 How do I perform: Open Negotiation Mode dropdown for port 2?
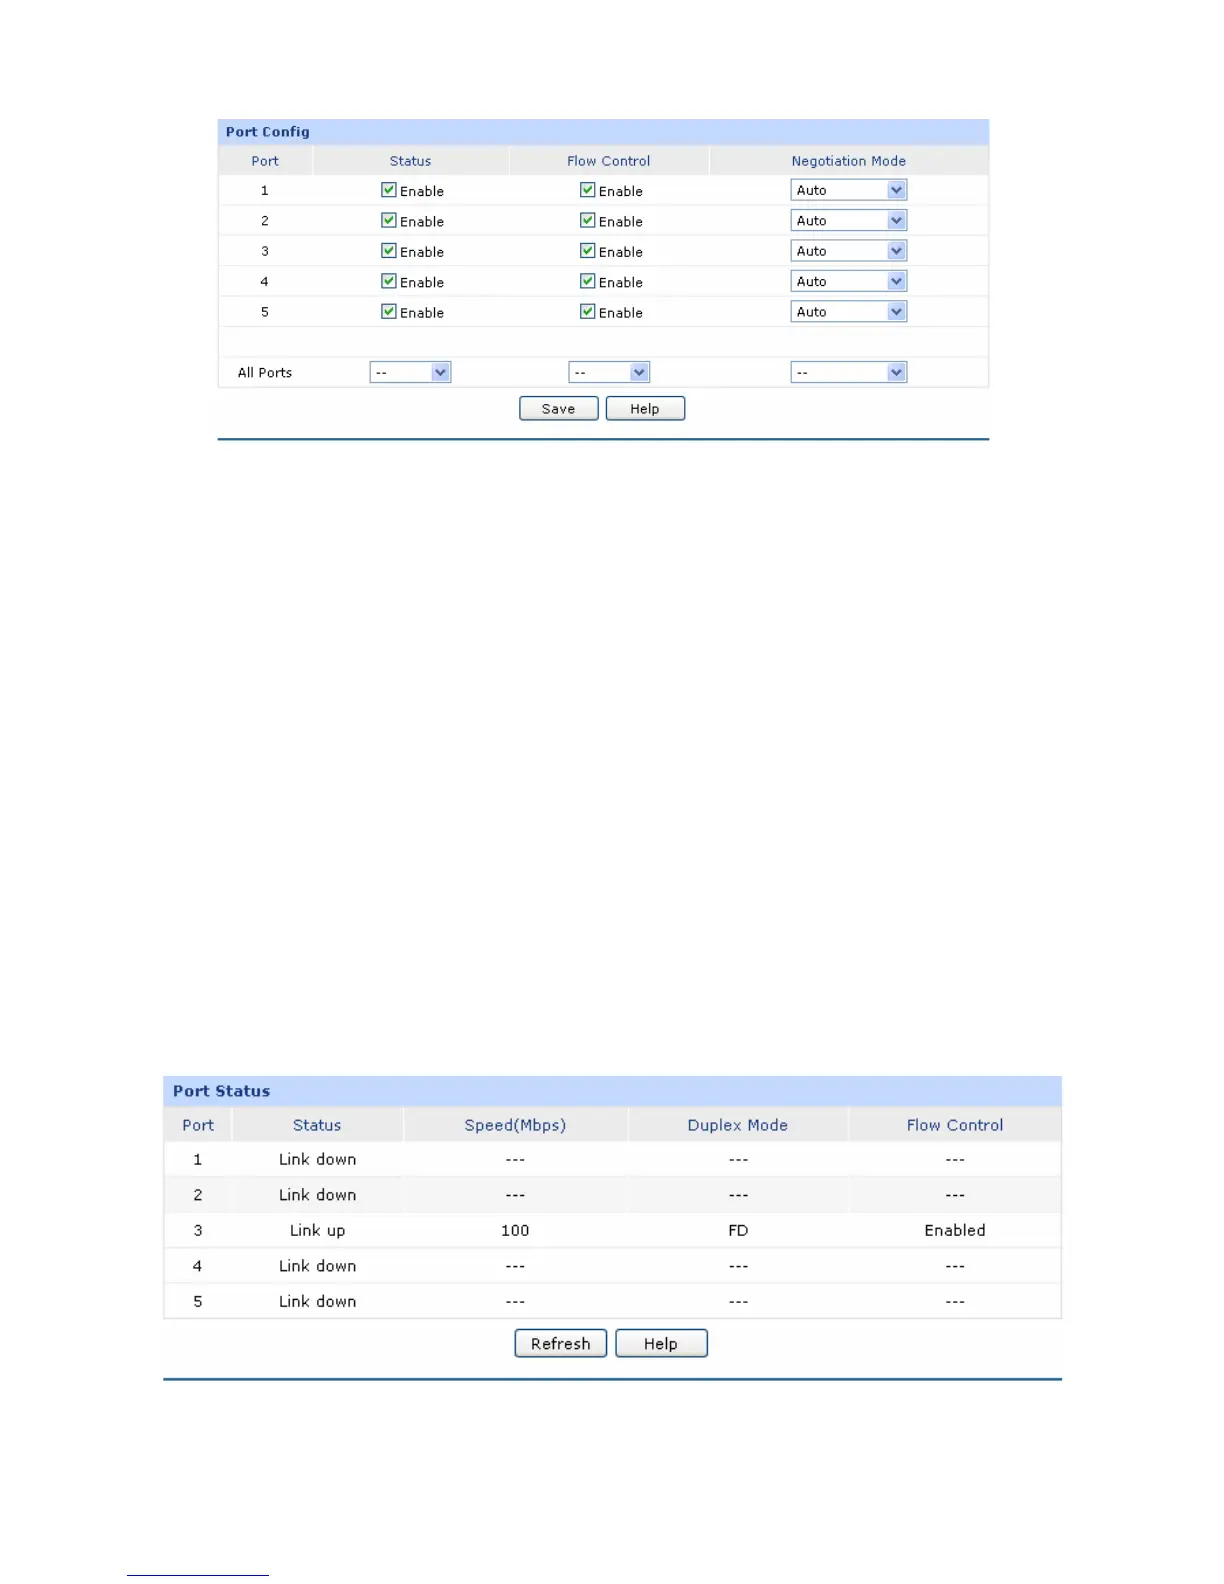click(x=848, y=221)
